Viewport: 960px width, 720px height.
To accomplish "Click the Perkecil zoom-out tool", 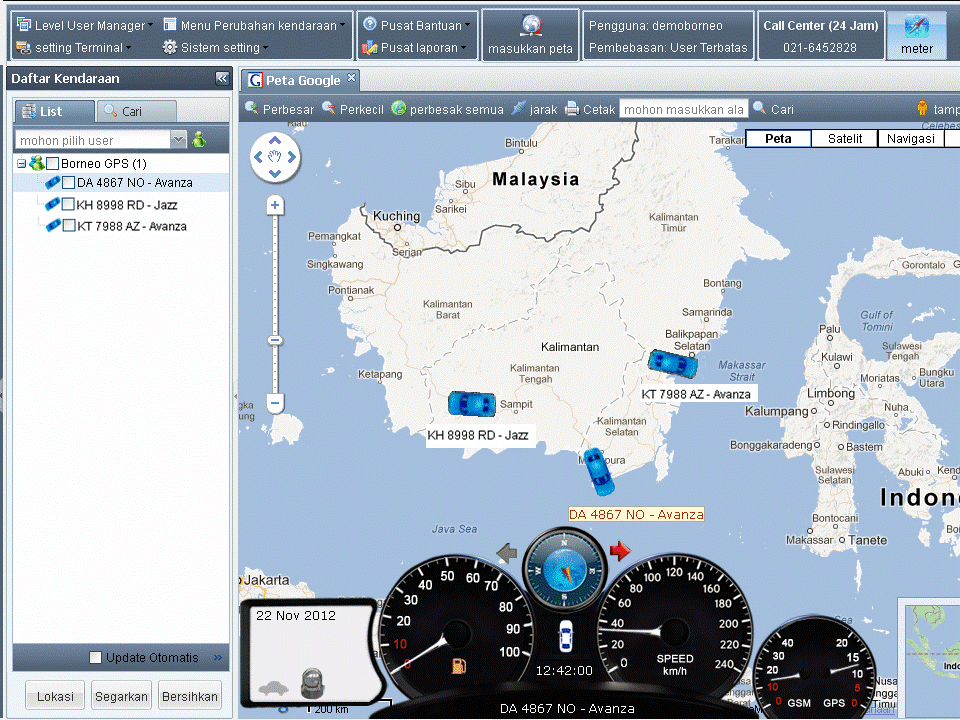I will click(353, 109).
